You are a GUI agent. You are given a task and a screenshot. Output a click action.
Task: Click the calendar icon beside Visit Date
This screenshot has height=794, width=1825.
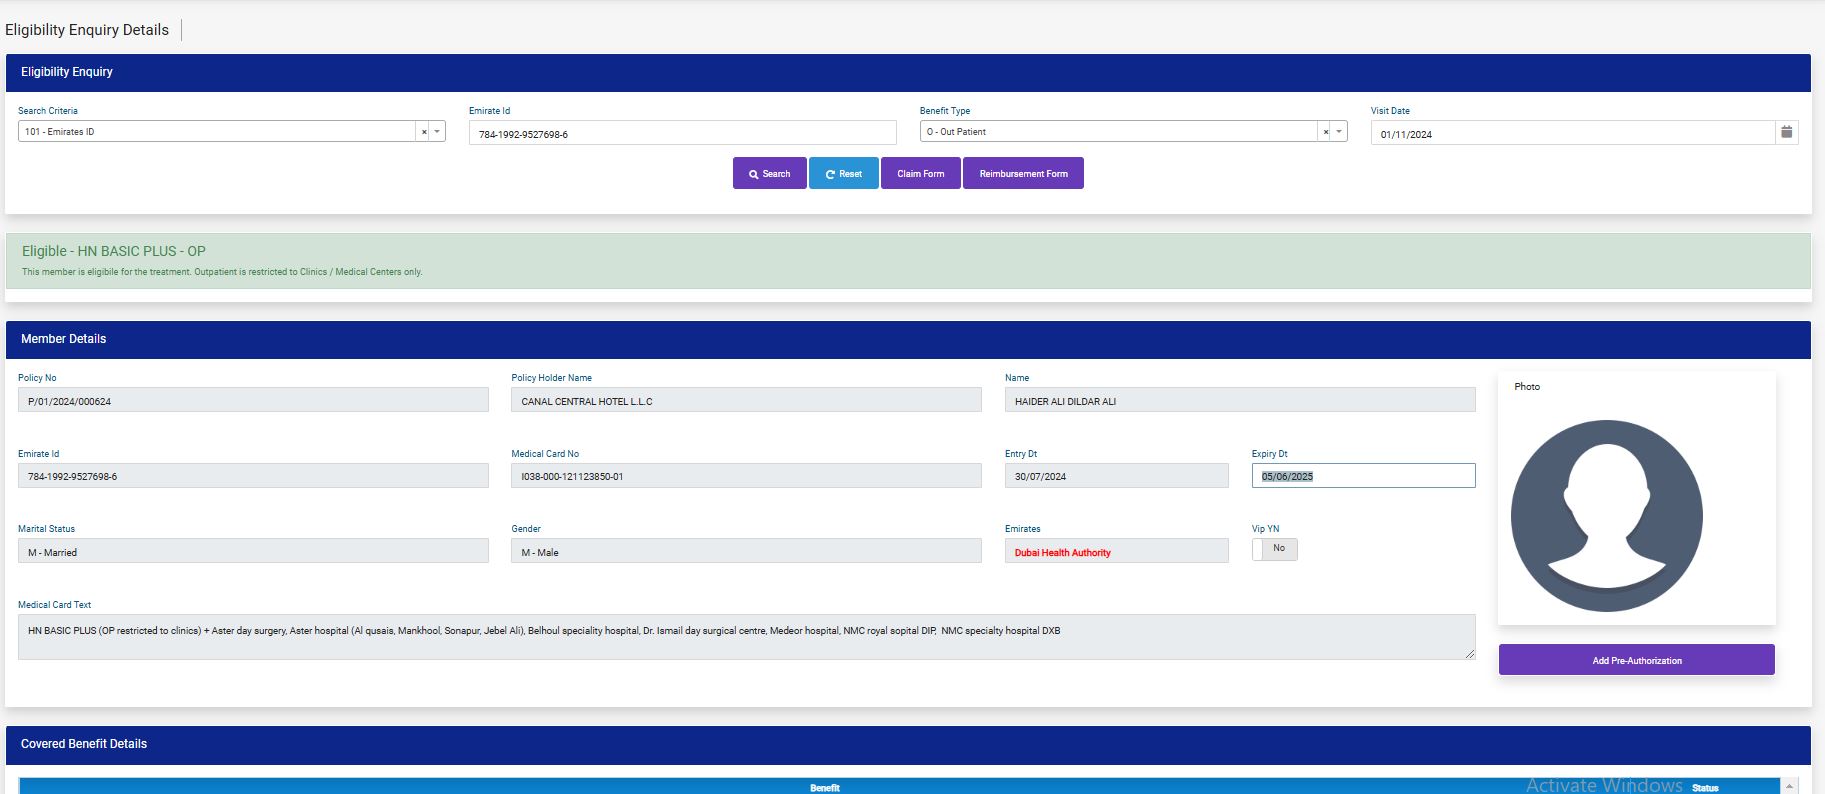pos(1786,132)
